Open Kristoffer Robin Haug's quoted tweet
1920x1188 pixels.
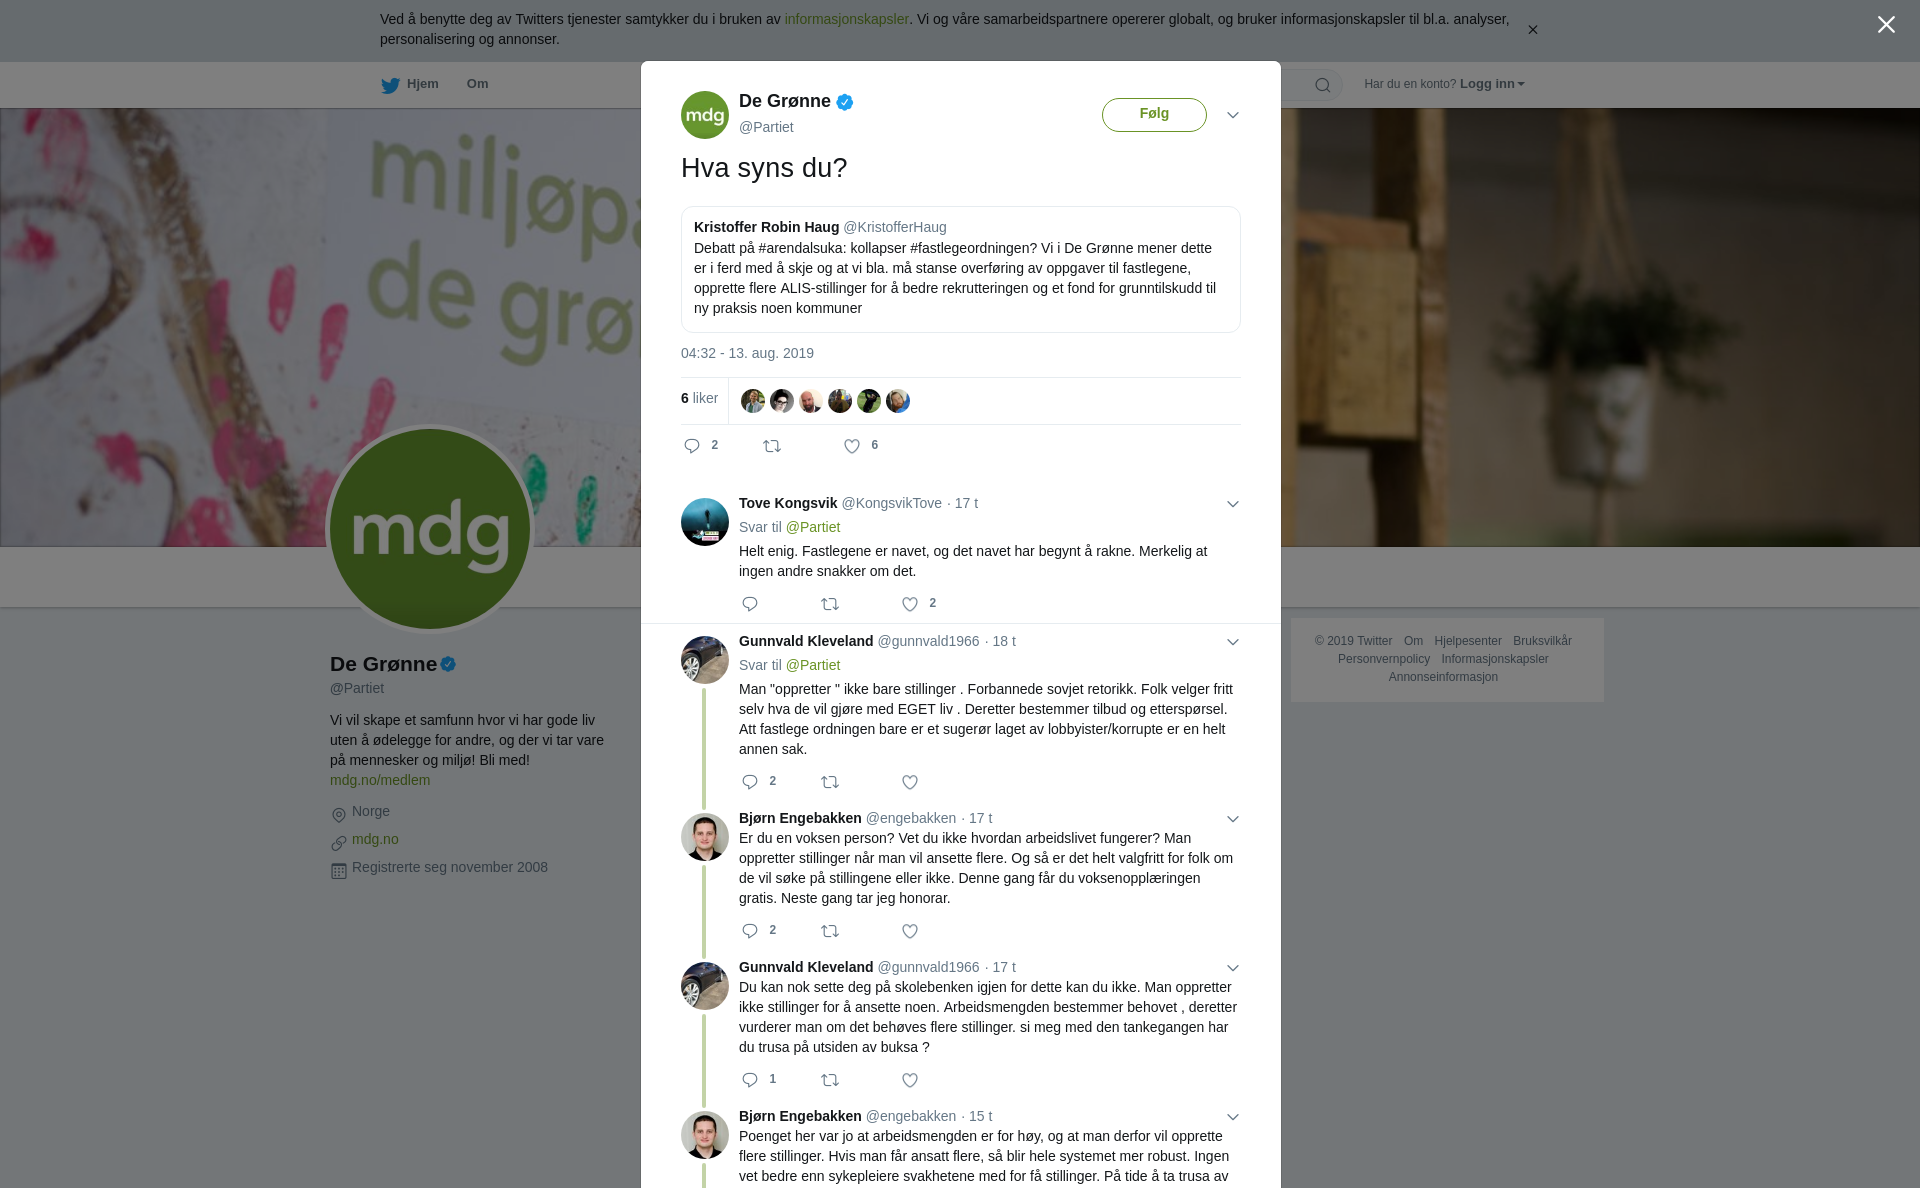(x=960, y=269)
